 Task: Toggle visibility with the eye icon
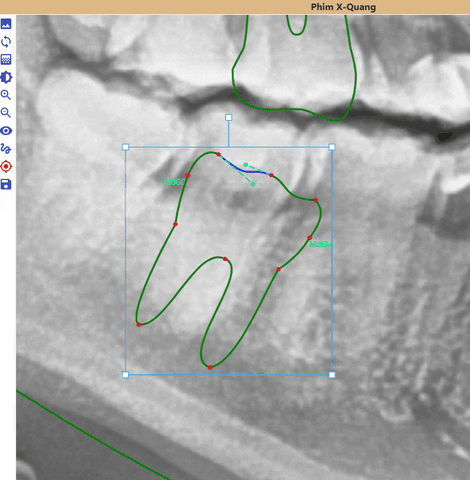6,131
